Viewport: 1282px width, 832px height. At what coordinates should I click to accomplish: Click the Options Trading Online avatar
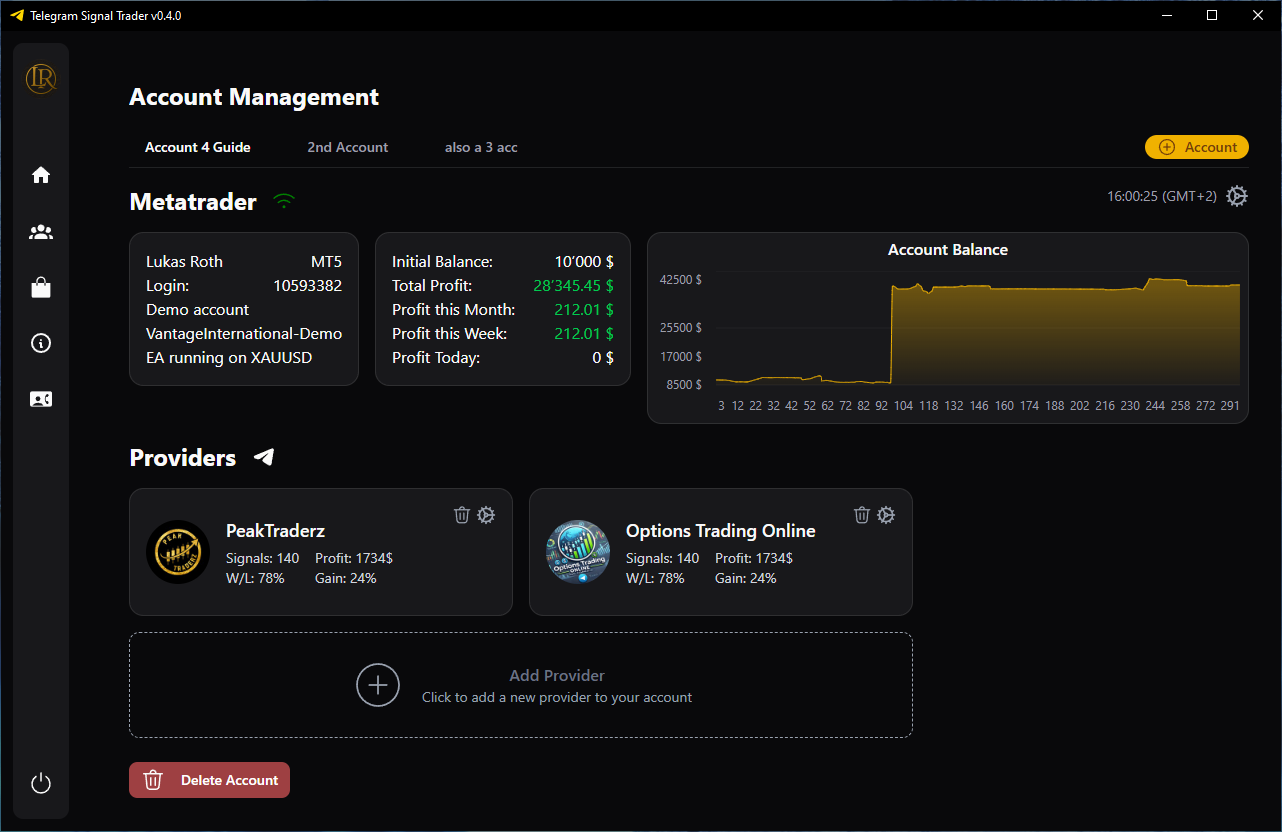578,551
